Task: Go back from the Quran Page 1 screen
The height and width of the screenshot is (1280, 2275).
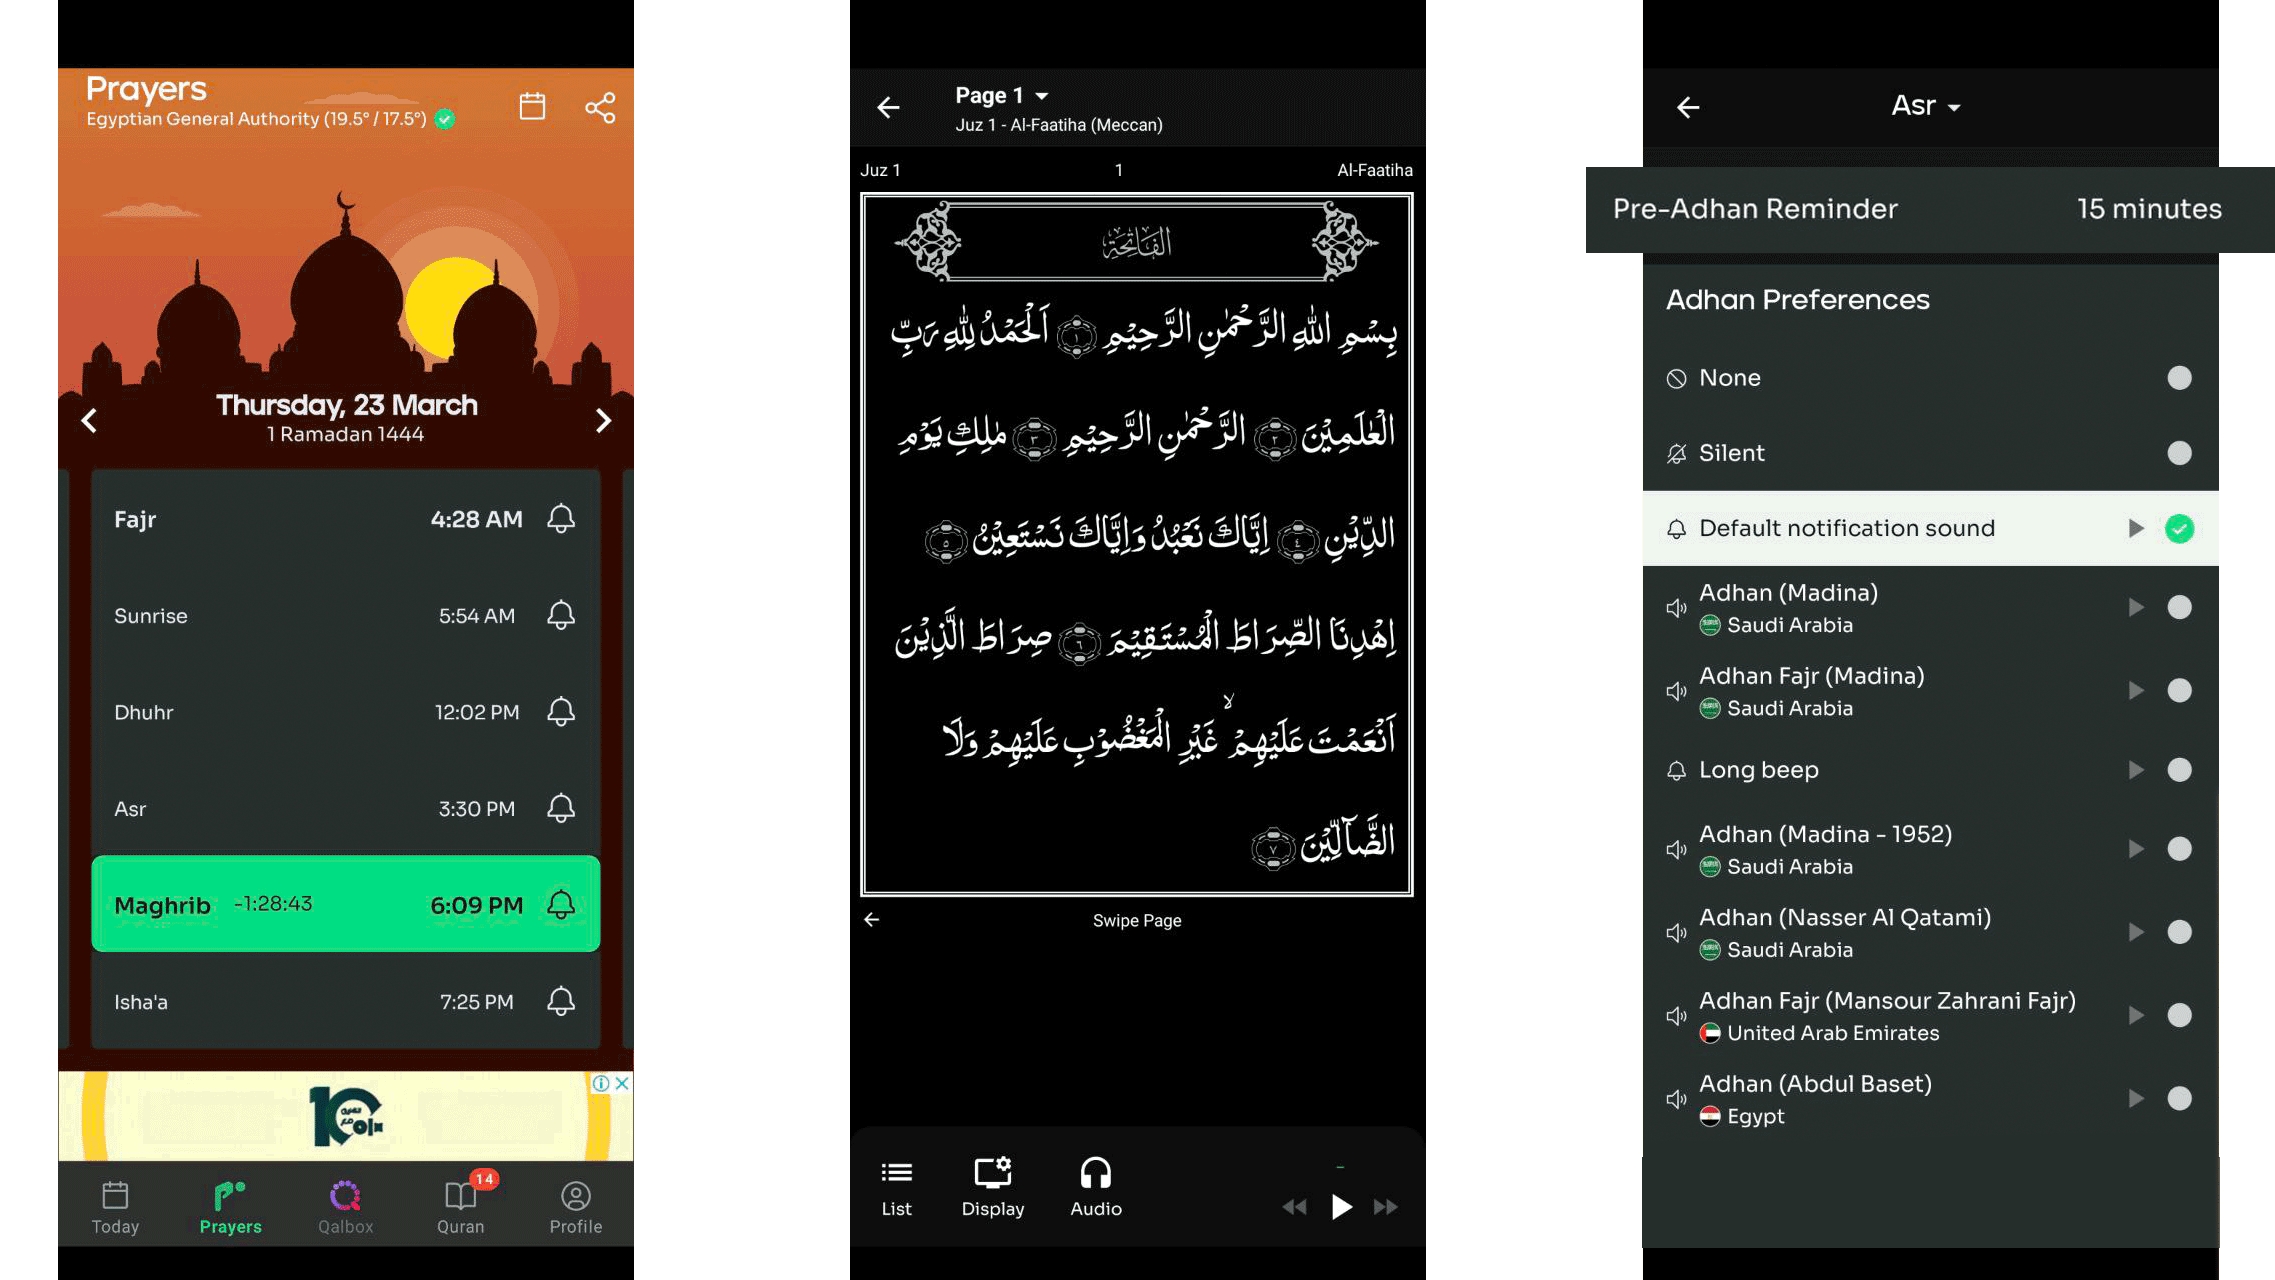Action: point(888,107)
